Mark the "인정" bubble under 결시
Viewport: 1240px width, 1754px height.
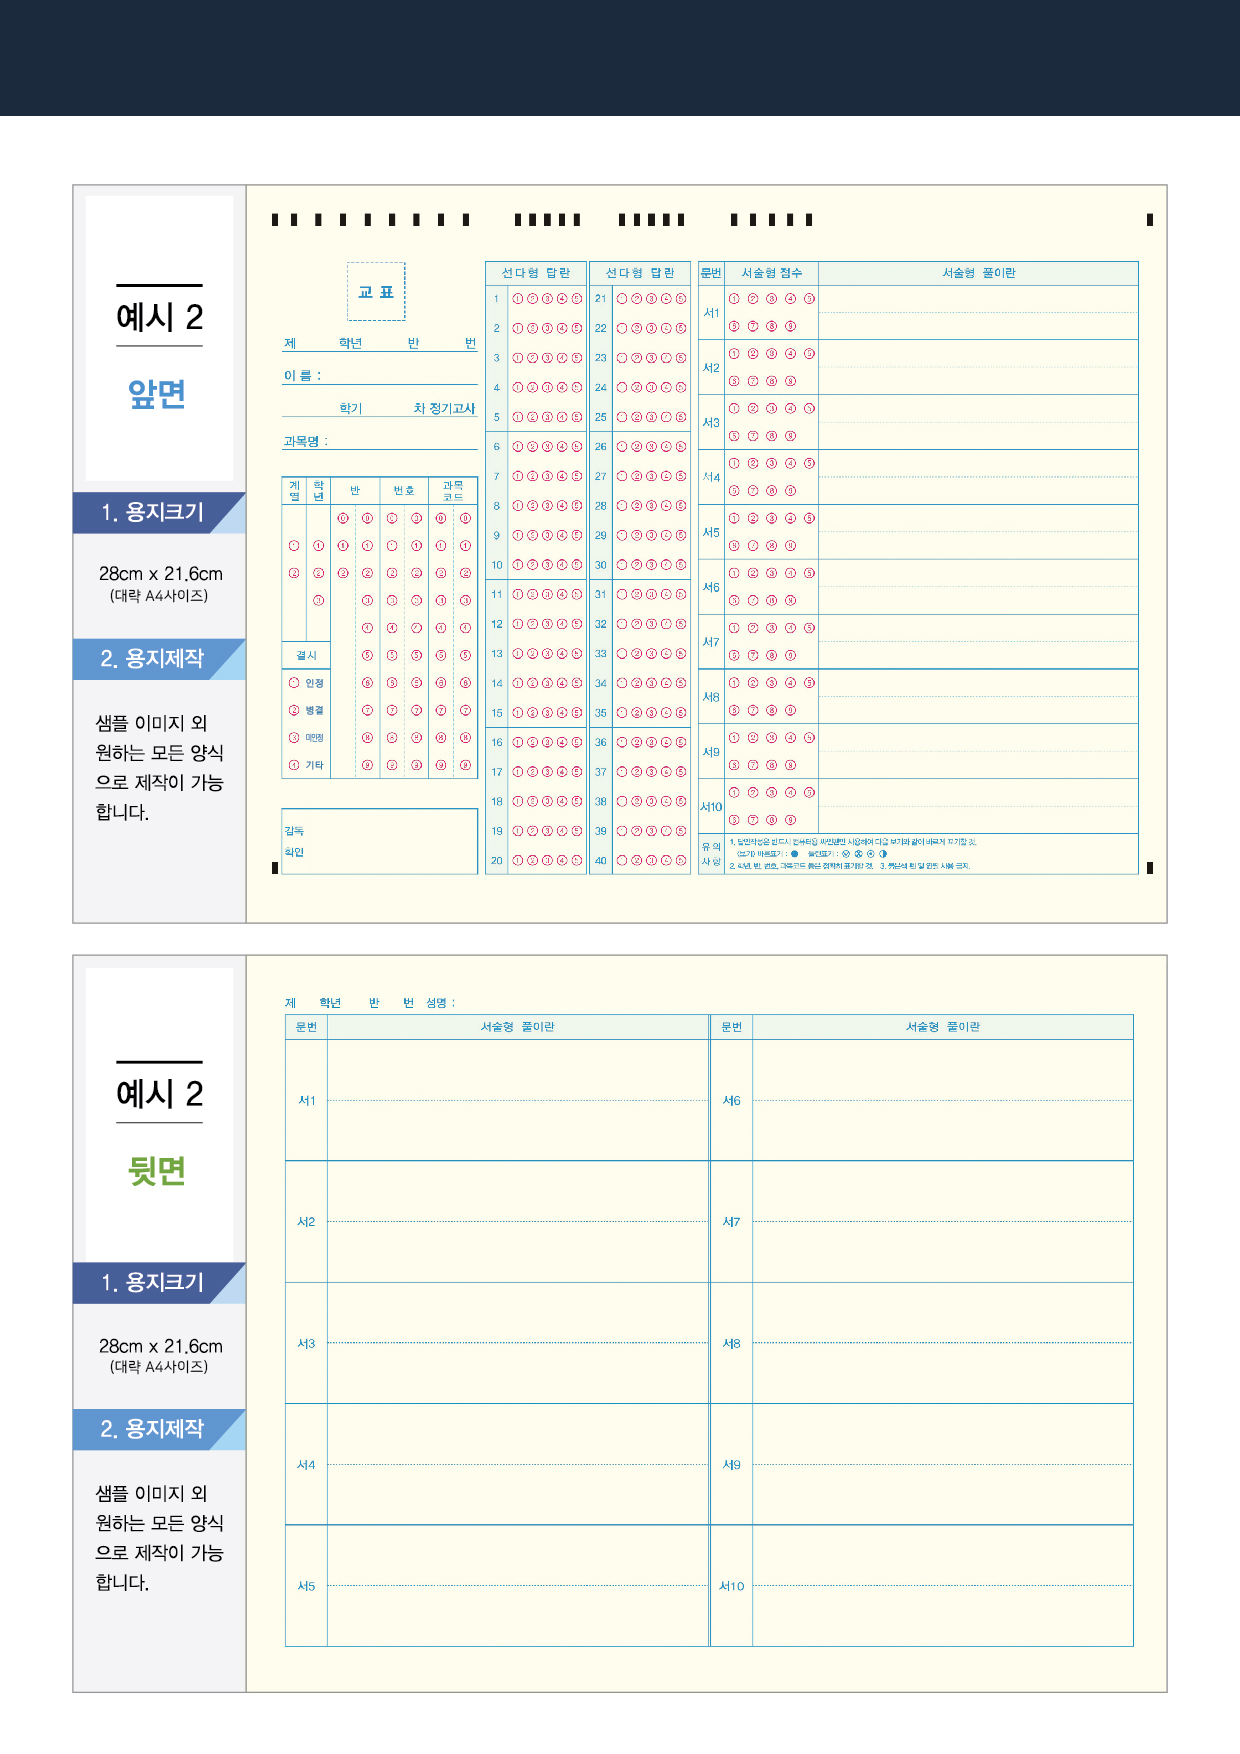(x=294, y=683)
